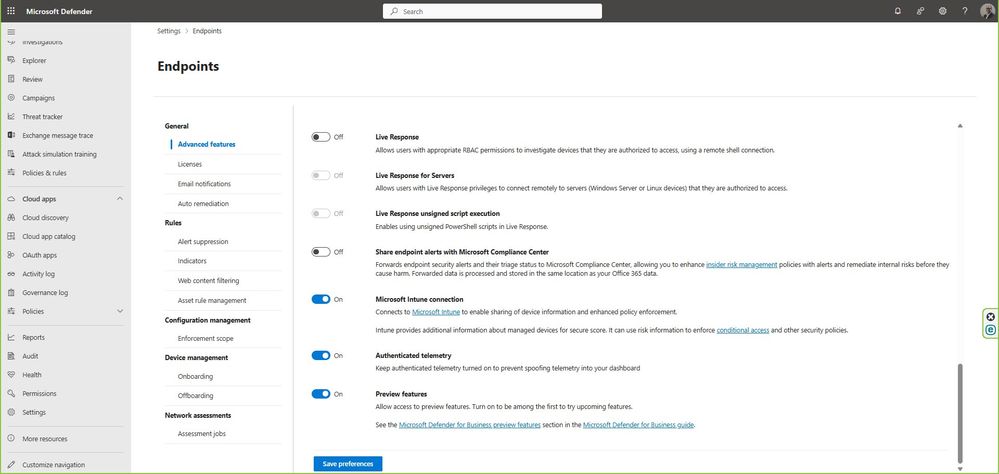Open the sidebar Settings gear icon

11,412
